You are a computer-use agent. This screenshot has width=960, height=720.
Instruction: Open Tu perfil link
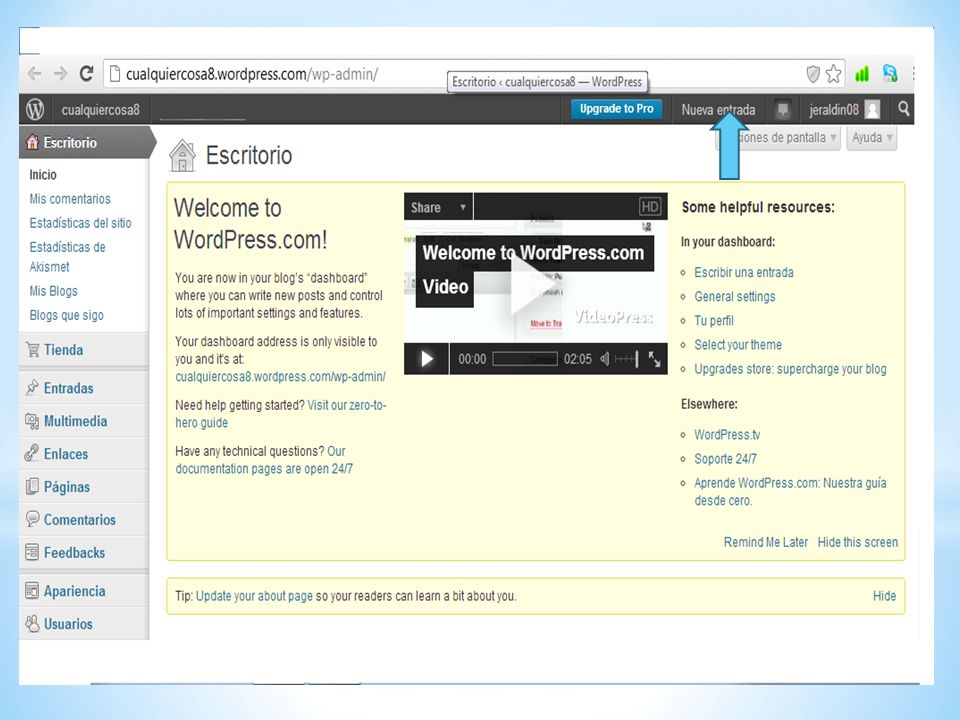[713, 320]
